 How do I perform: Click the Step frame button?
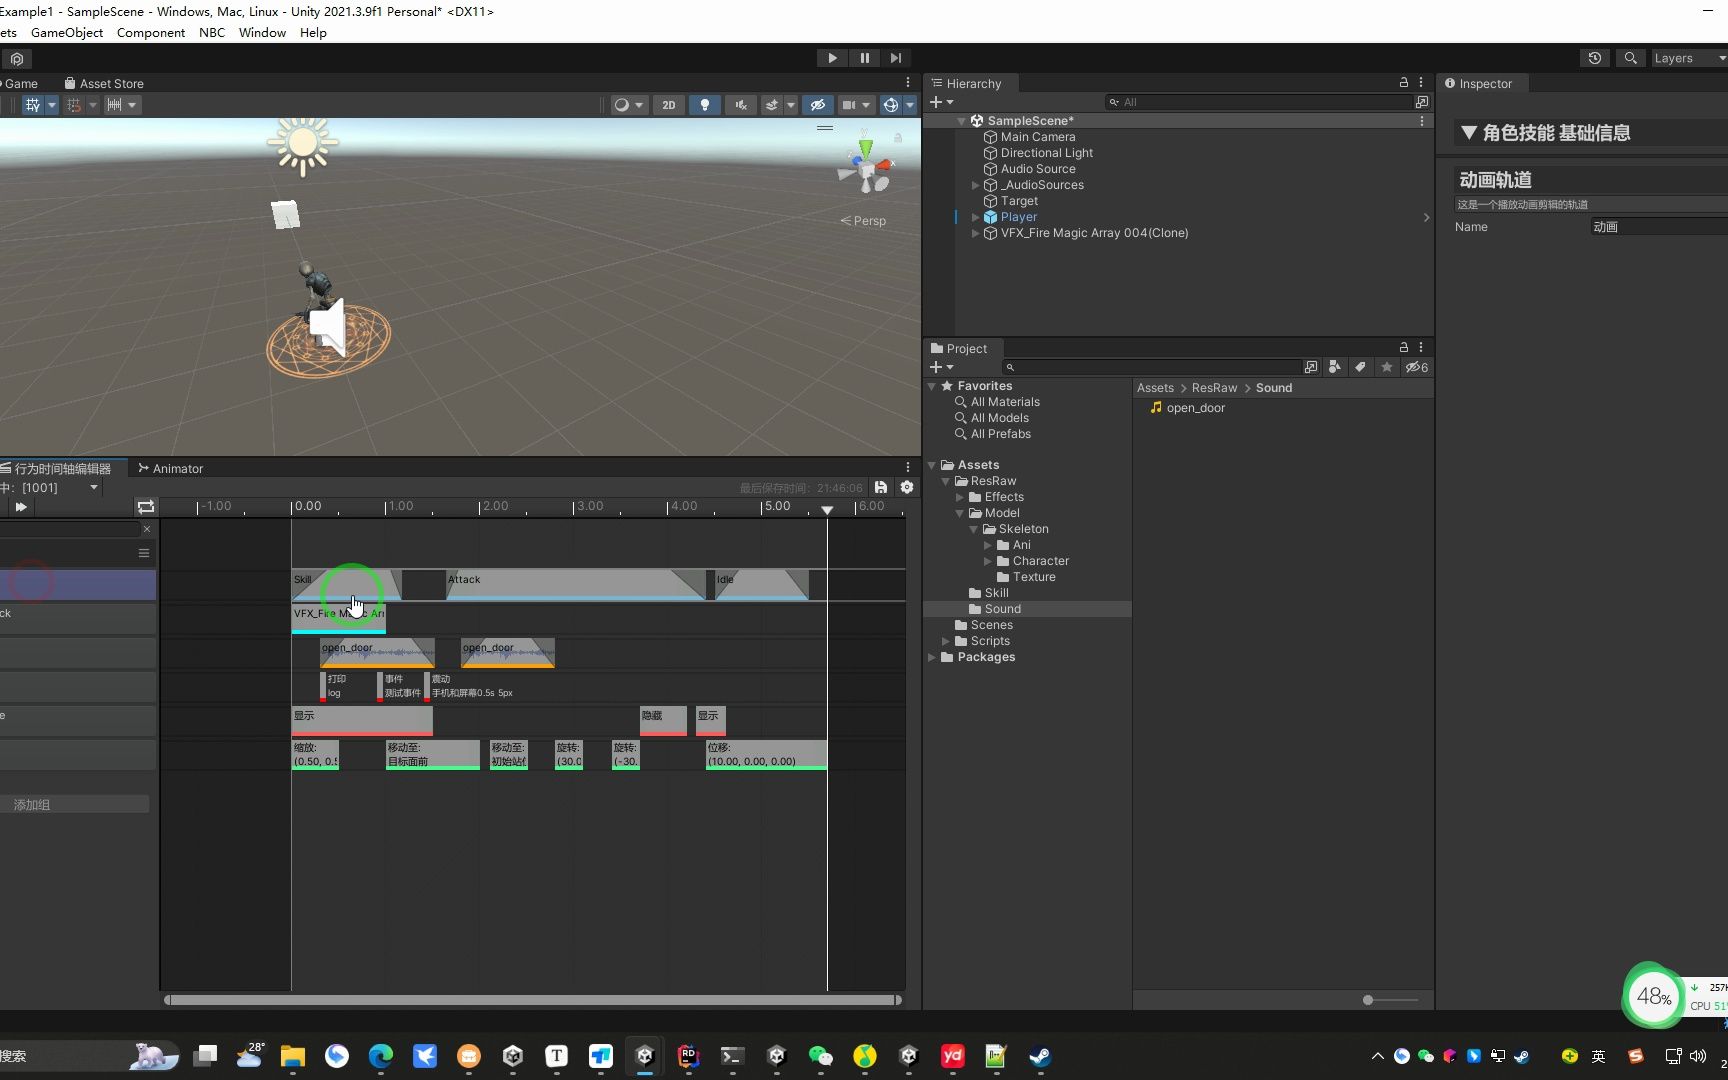click(x=895, y=58)
